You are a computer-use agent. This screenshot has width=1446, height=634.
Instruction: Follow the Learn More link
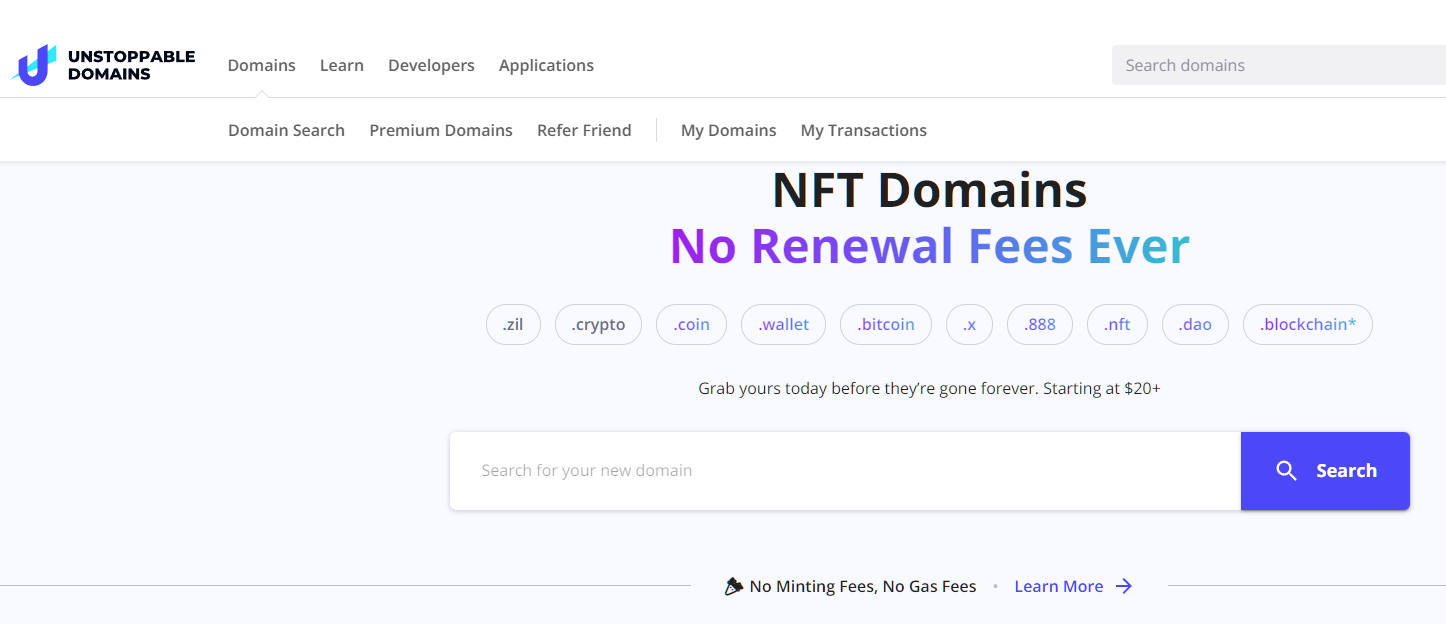1059,587
